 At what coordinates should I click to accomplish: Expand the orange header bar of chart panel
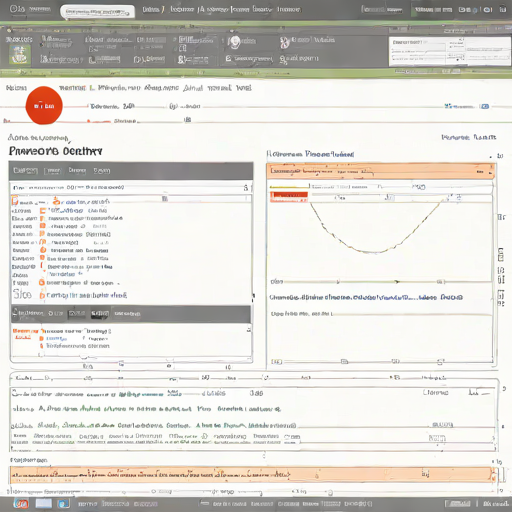coord(380,171)
